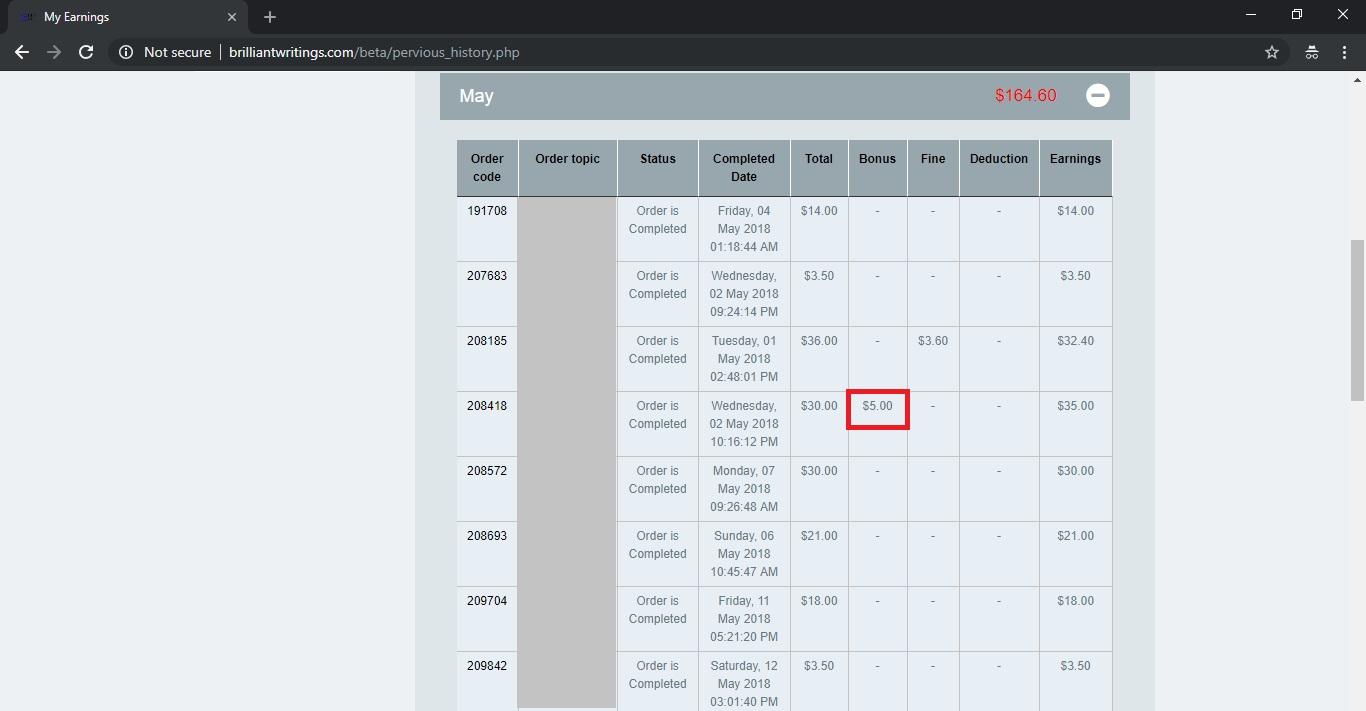Click the Status column header
Viewport: 1366px width, 711px height.
pos(658,168)
